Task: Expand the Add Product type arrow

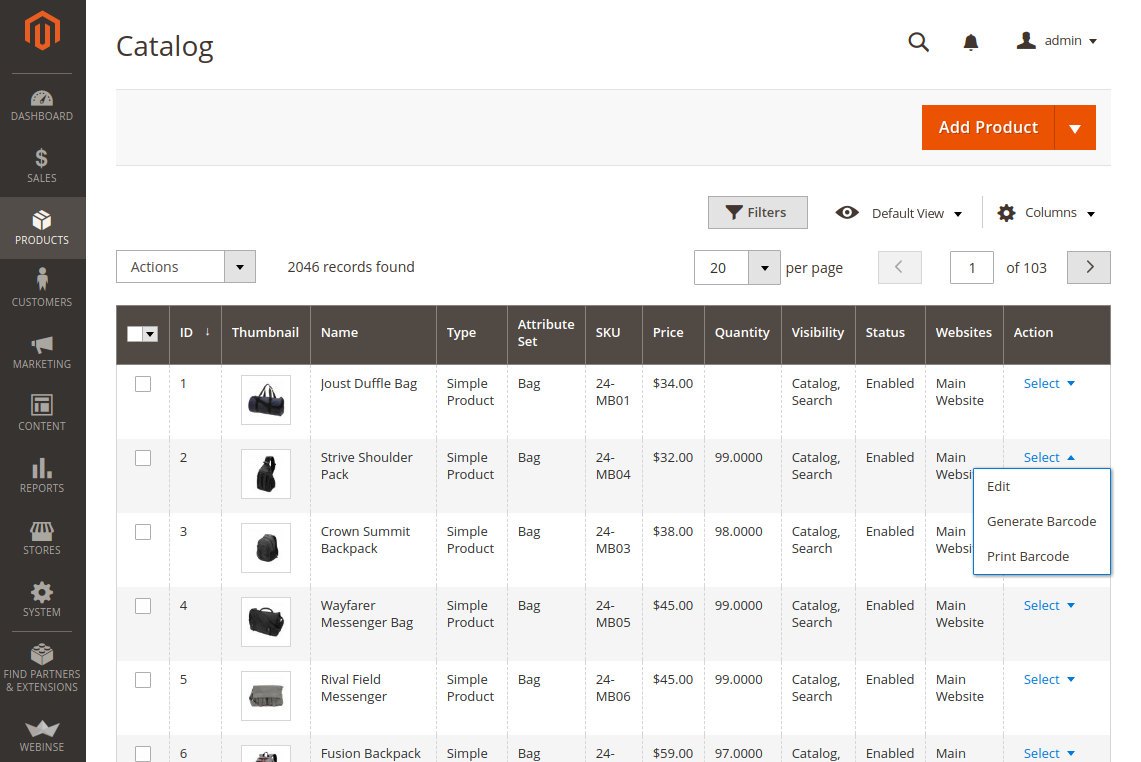Action: 1075,127
